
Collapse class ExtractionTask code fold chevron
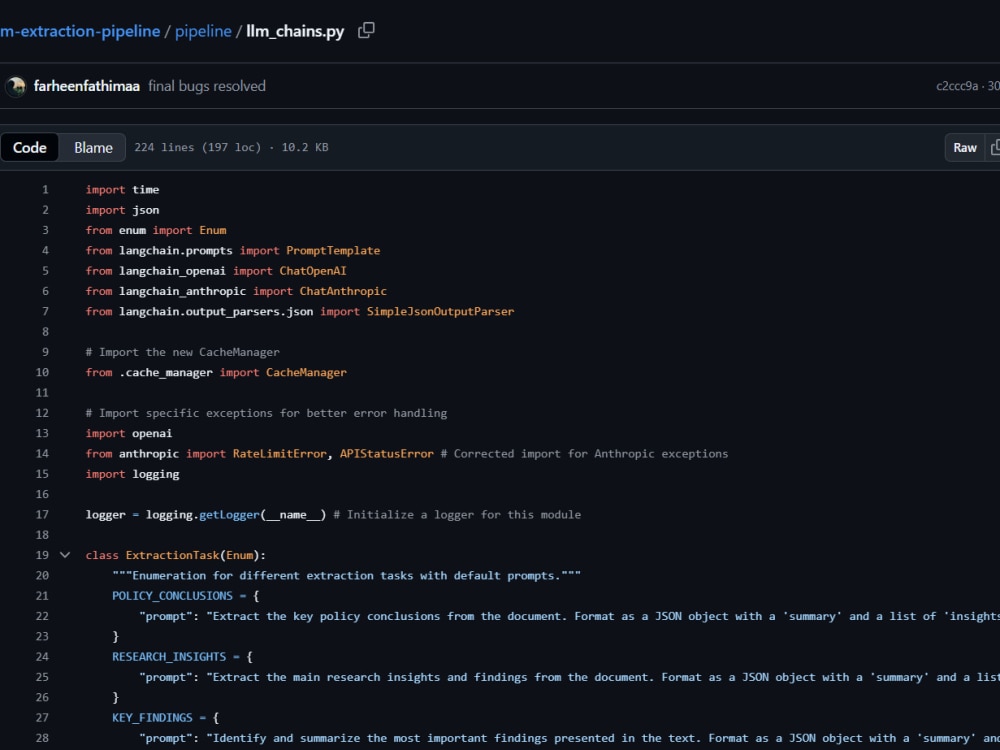tap(64, 555)
